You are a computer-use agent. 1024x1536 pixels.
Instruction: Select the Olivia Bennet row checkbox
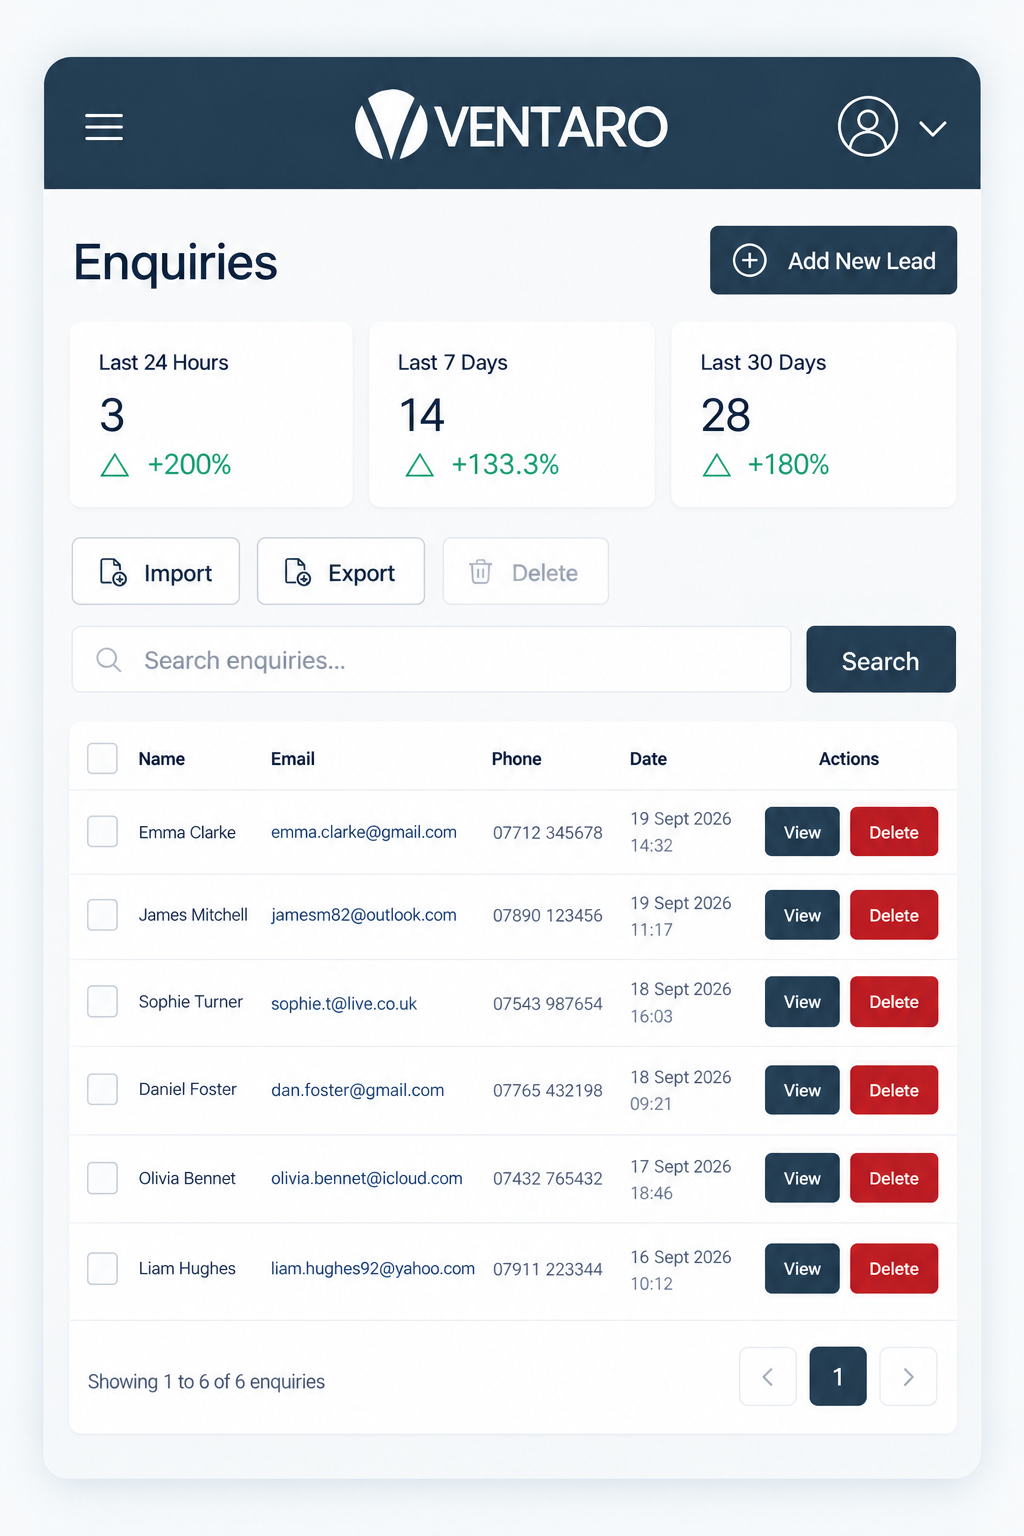tap(102, 1178)
